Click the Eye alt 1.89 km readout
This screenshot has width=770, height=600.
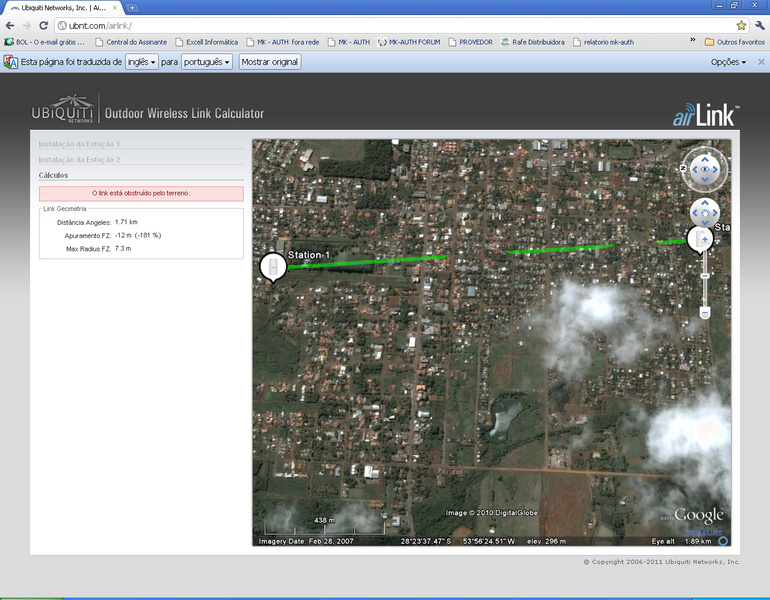coord(682,541)
